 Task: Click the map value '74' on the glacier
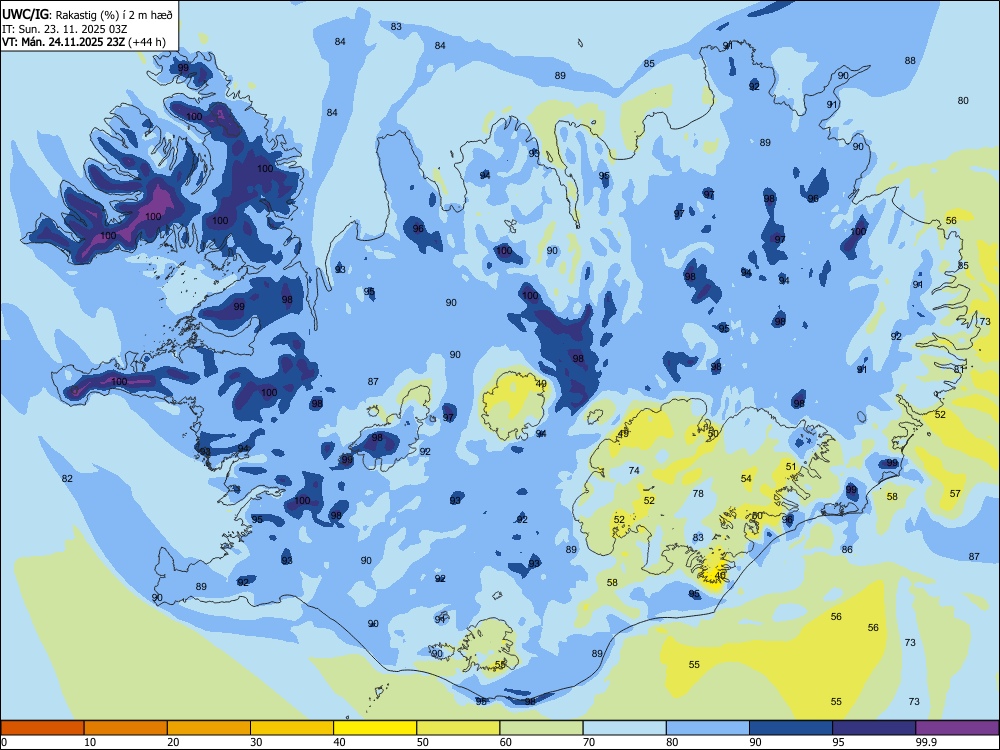click(634, 471)
